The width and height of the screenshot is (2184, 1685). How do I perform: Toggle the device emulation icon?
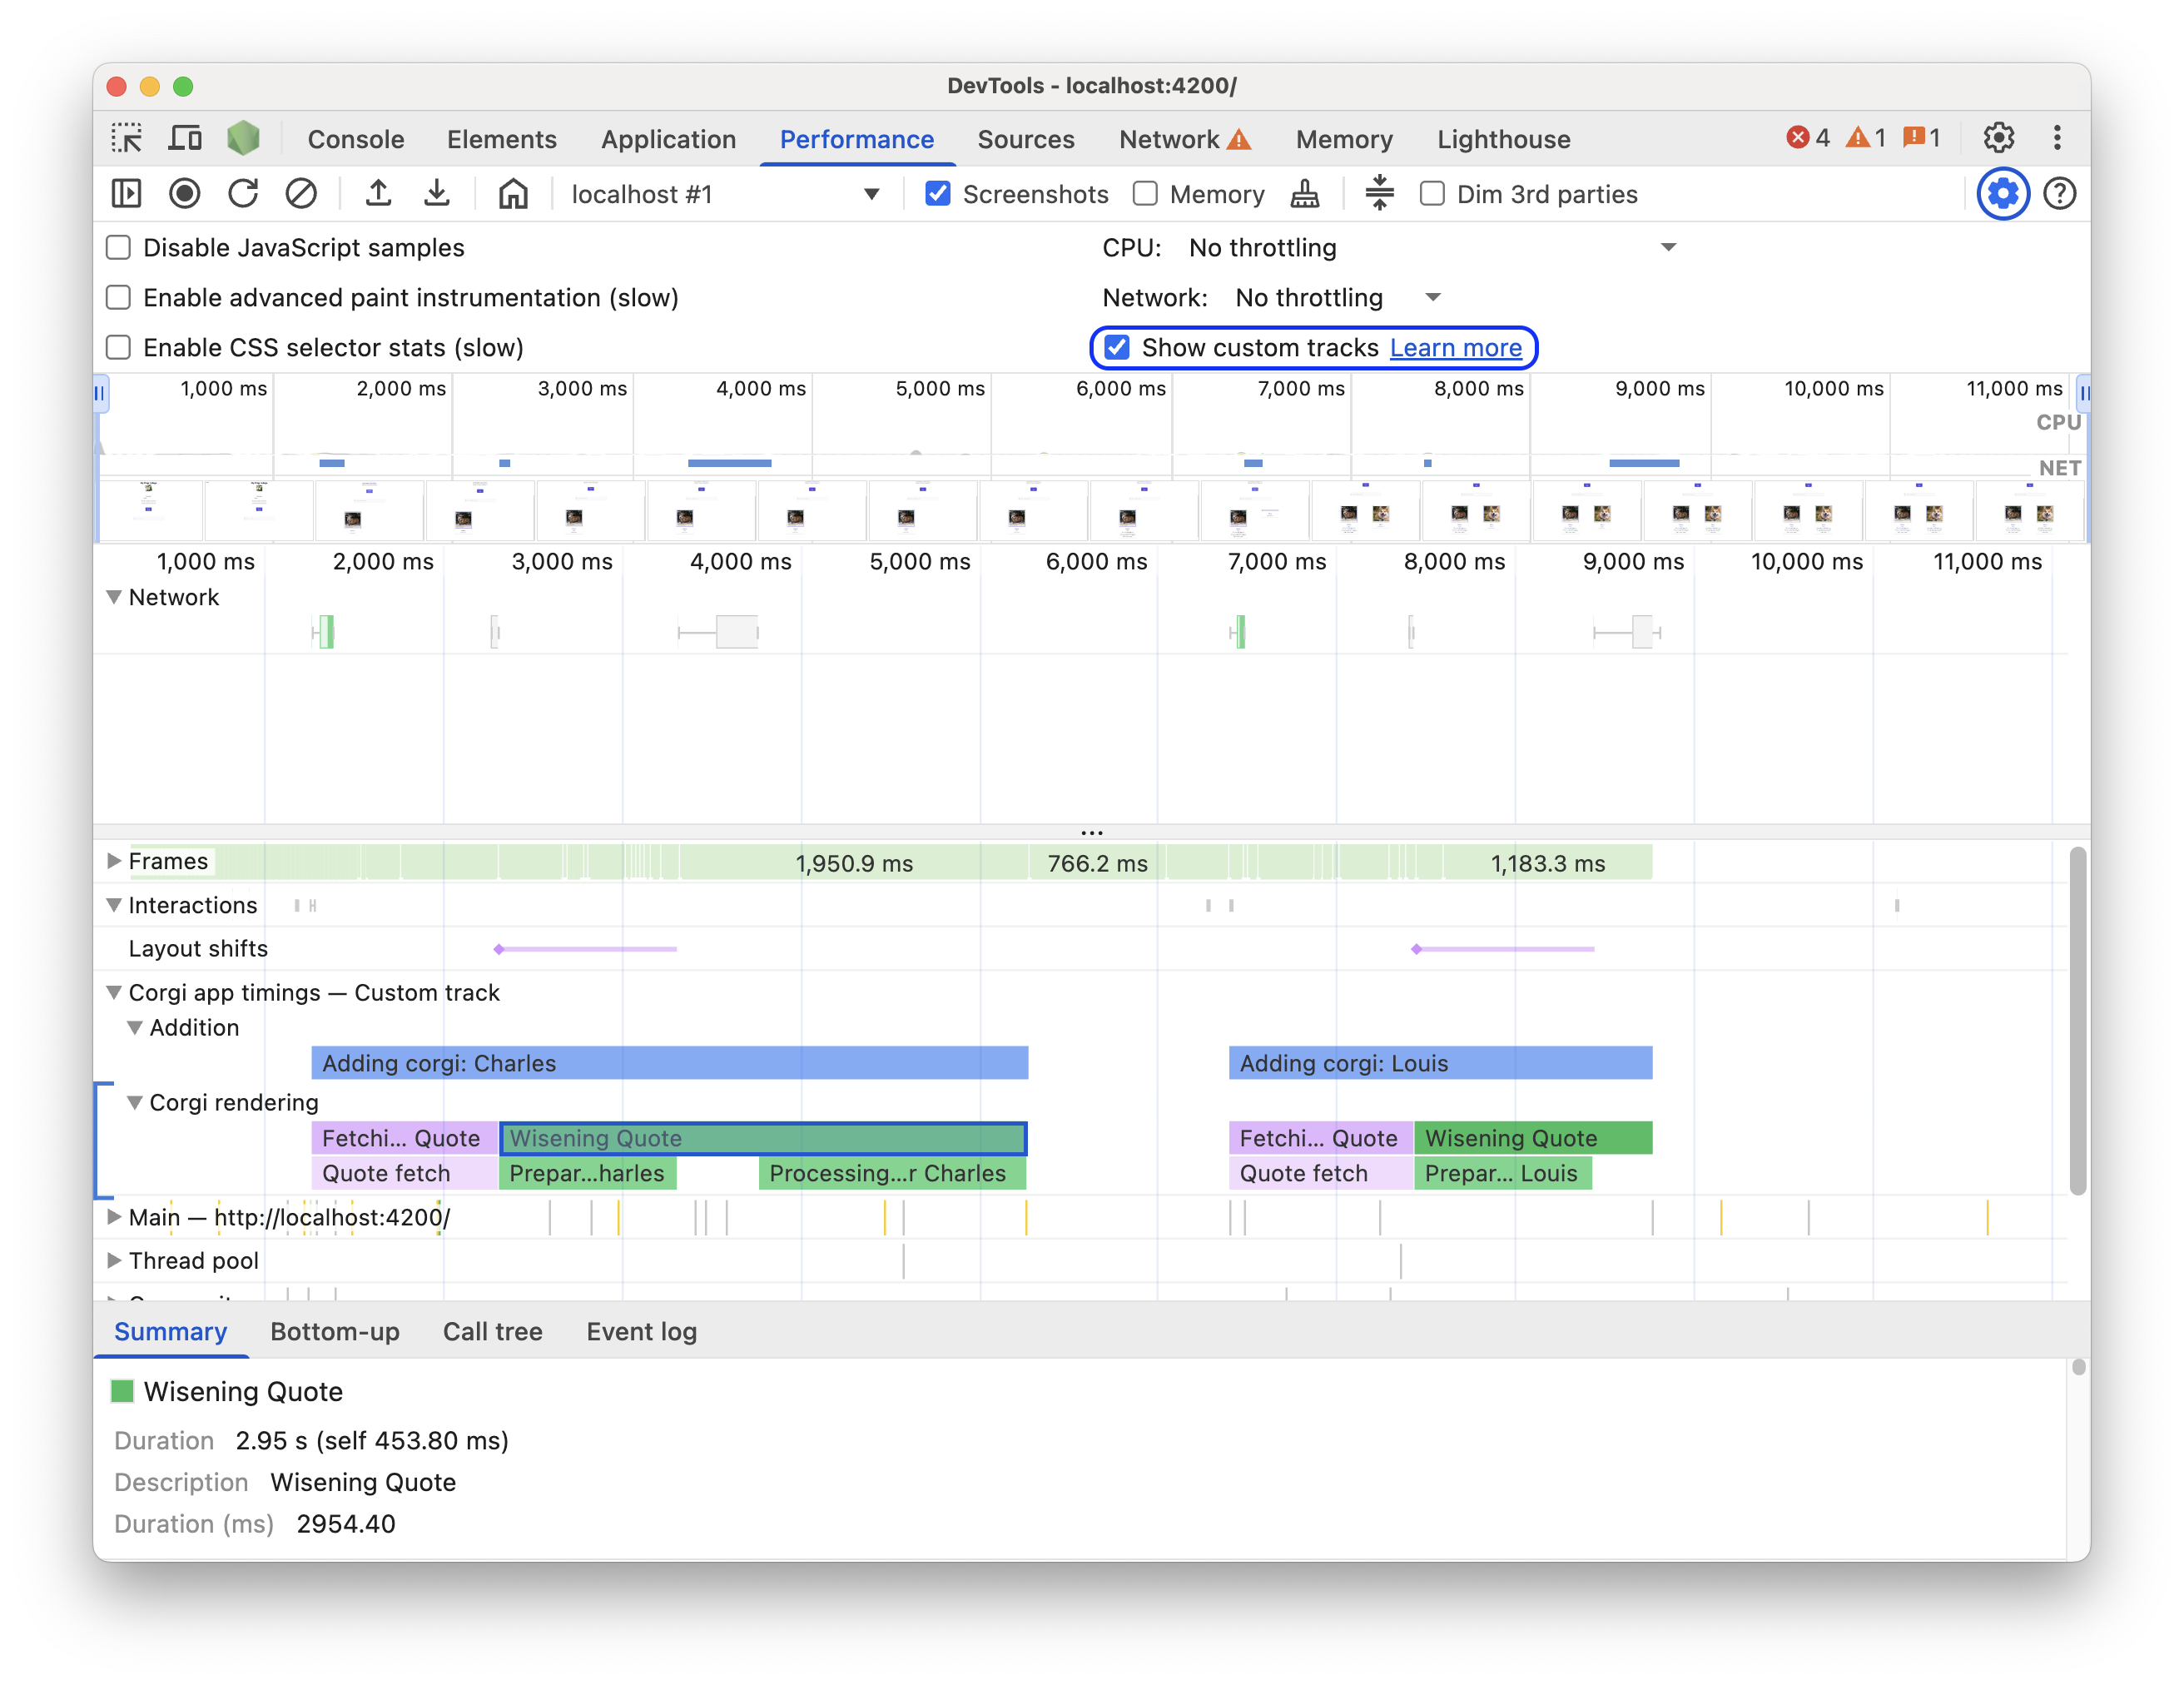pyautogui.click(x=185, y=138)
